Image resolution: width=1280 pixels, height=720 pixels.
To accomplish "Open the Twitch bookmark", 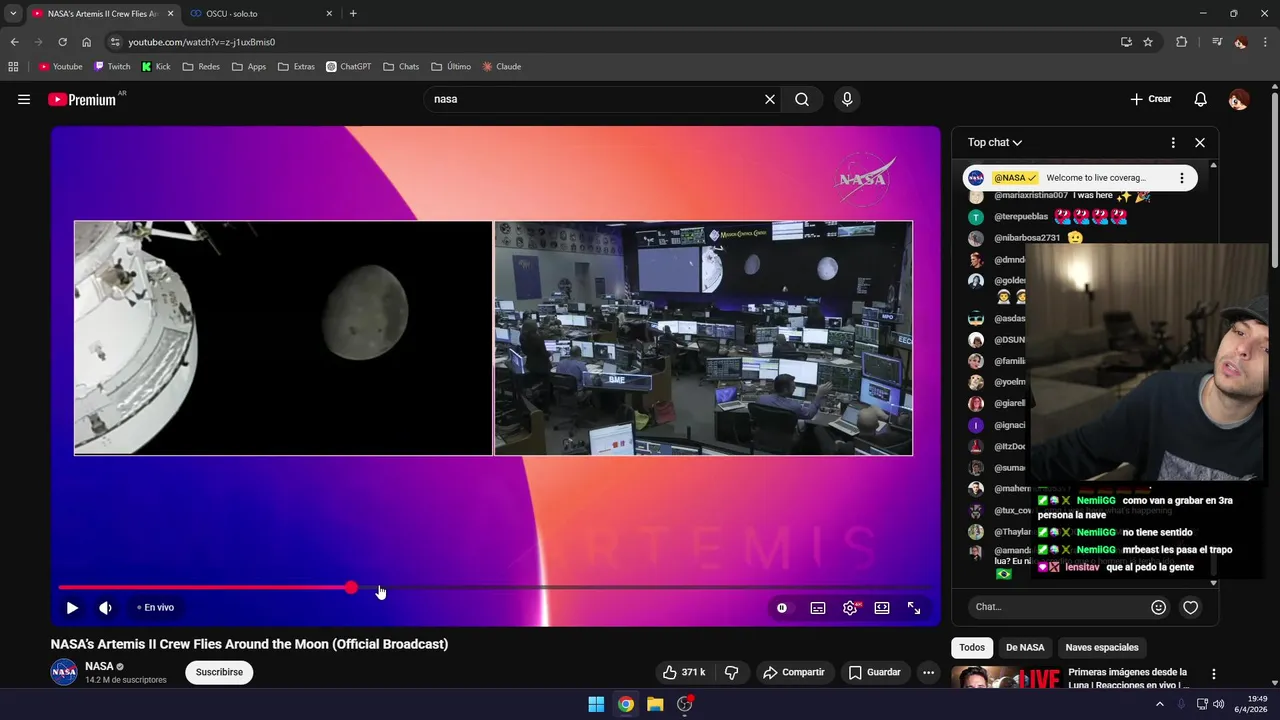I will click(112, 66).
